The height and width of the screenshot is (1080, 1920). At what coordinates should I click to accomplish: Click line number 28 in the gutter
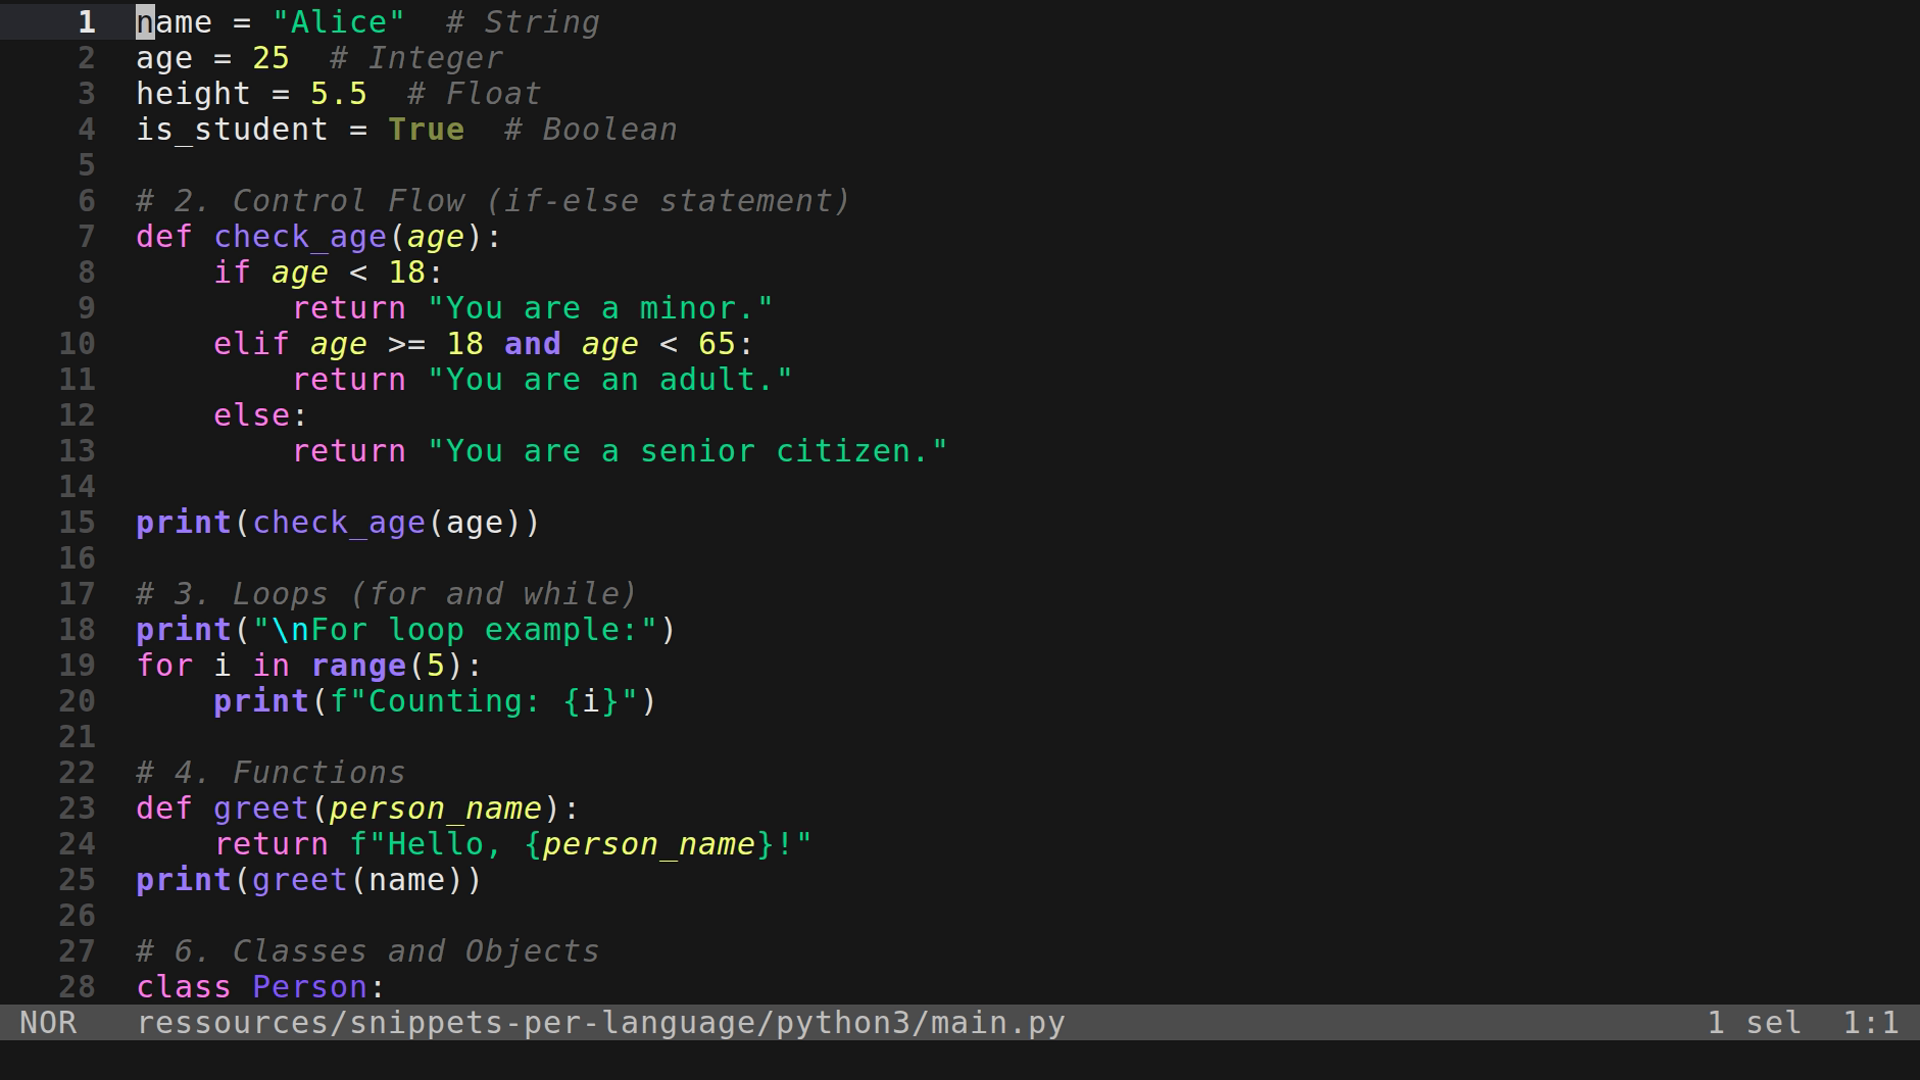tap(77, 987)
